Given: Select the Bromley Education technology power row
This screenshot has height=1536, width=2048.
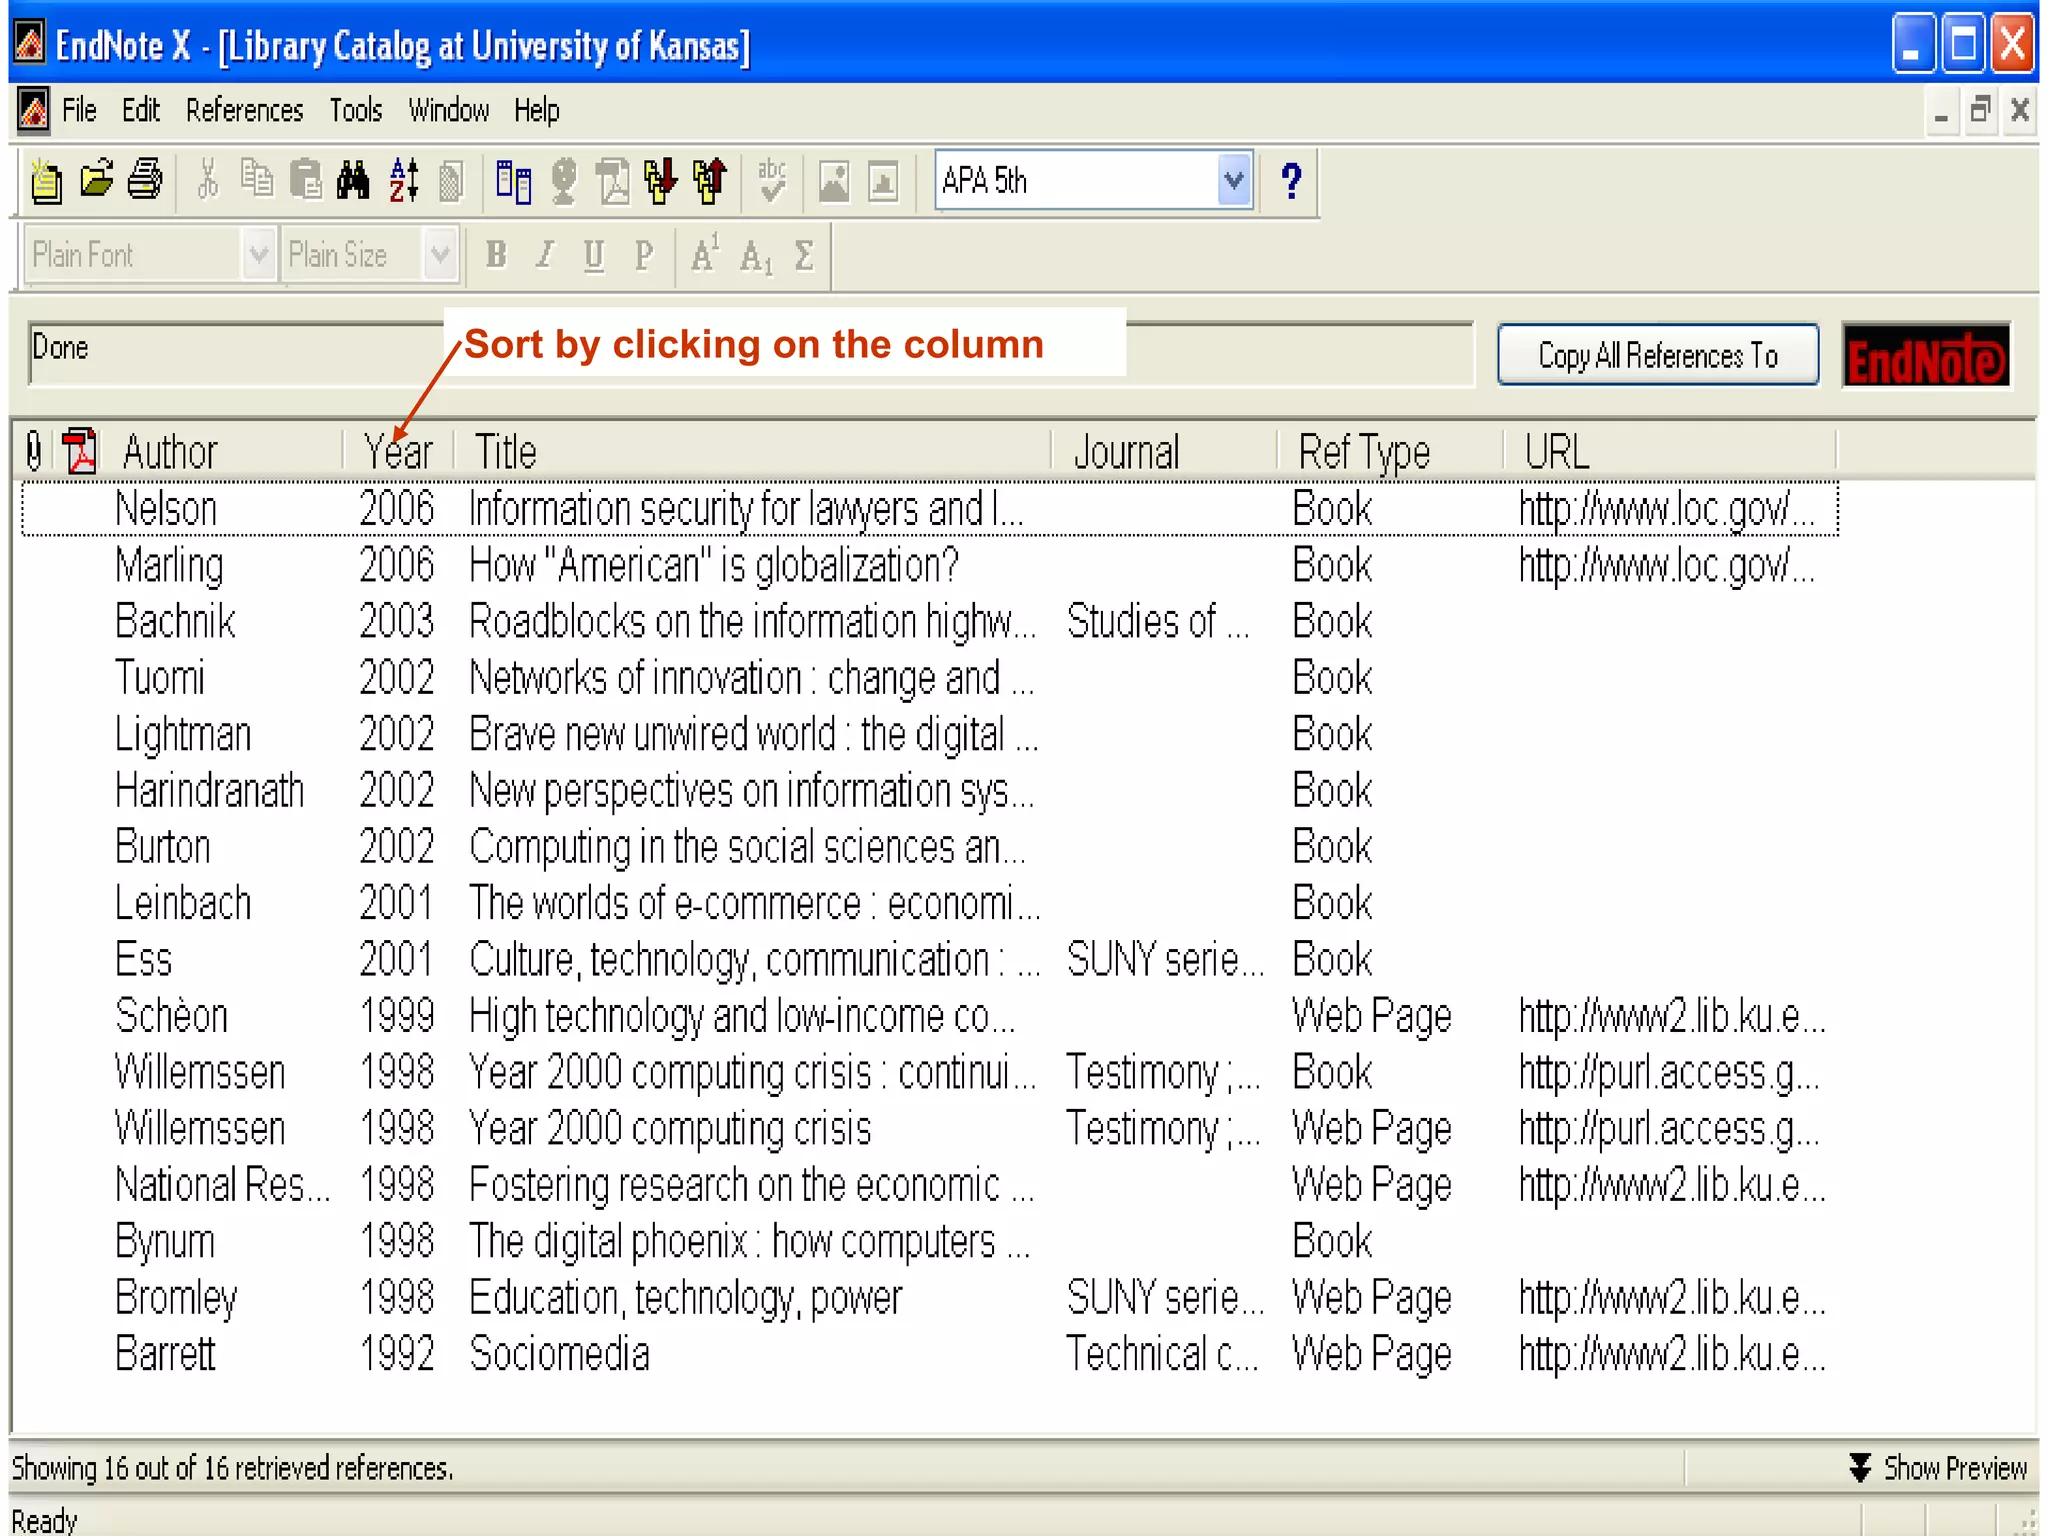Looking at the screenshot, I should click(x=930, y=1297).
